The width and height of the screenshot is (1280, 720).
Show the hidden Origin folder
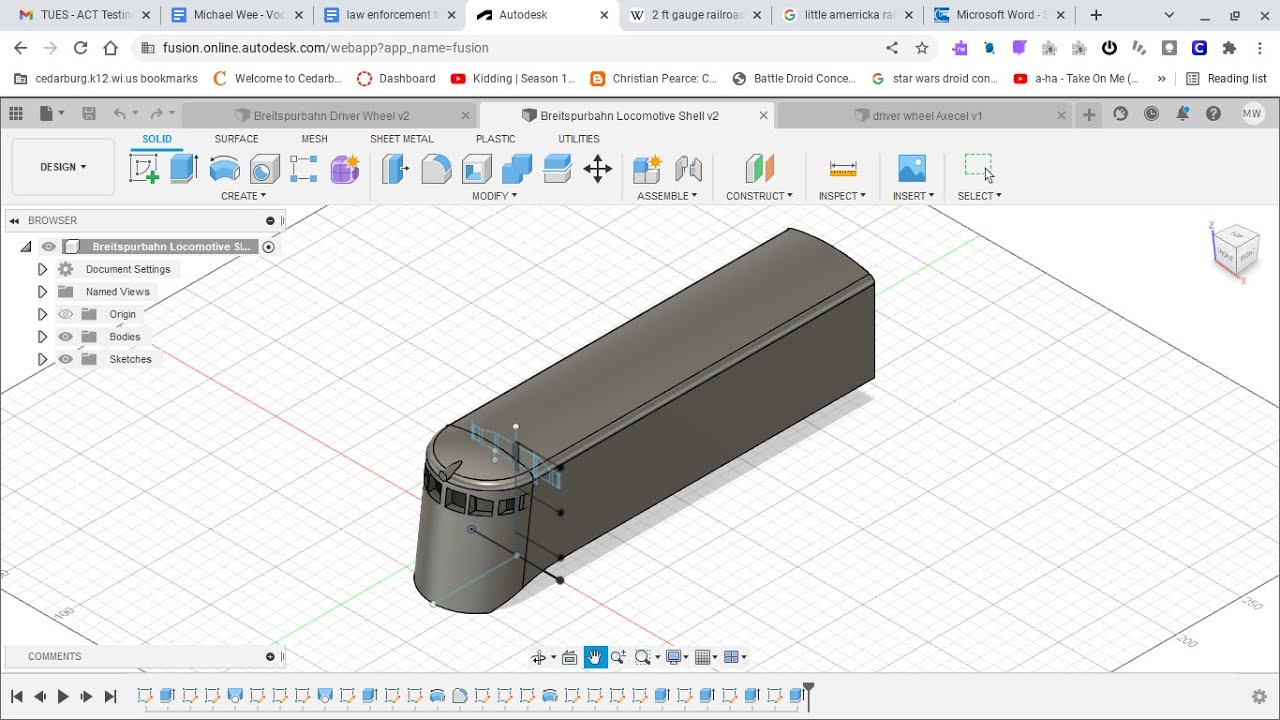[x=66, y=314]
